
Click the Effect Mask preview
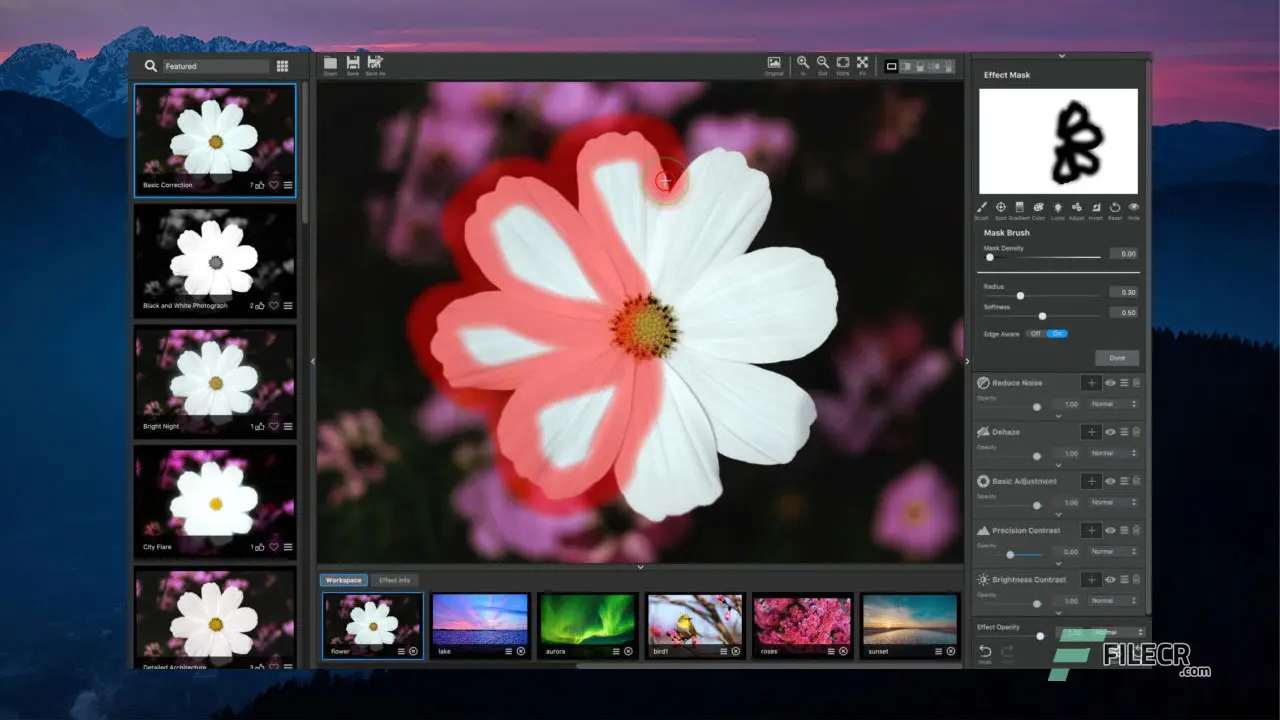pyautogui.click(x=1058, y=141)
